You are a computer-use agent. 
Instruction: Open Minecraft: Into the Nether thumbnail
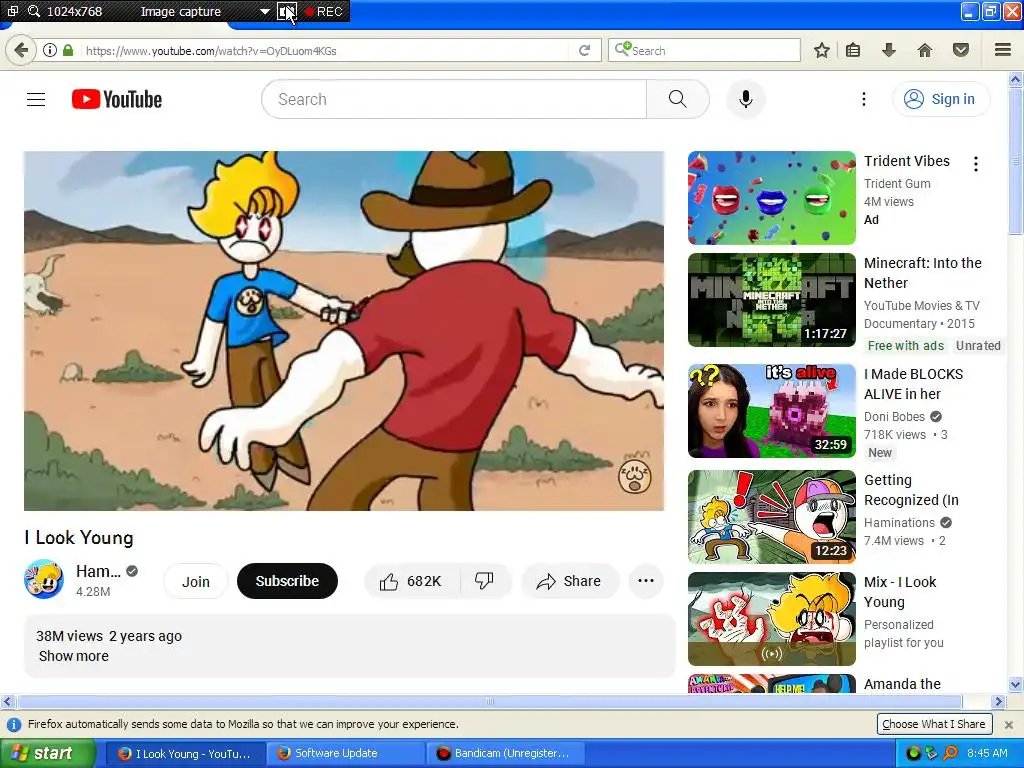772,300
